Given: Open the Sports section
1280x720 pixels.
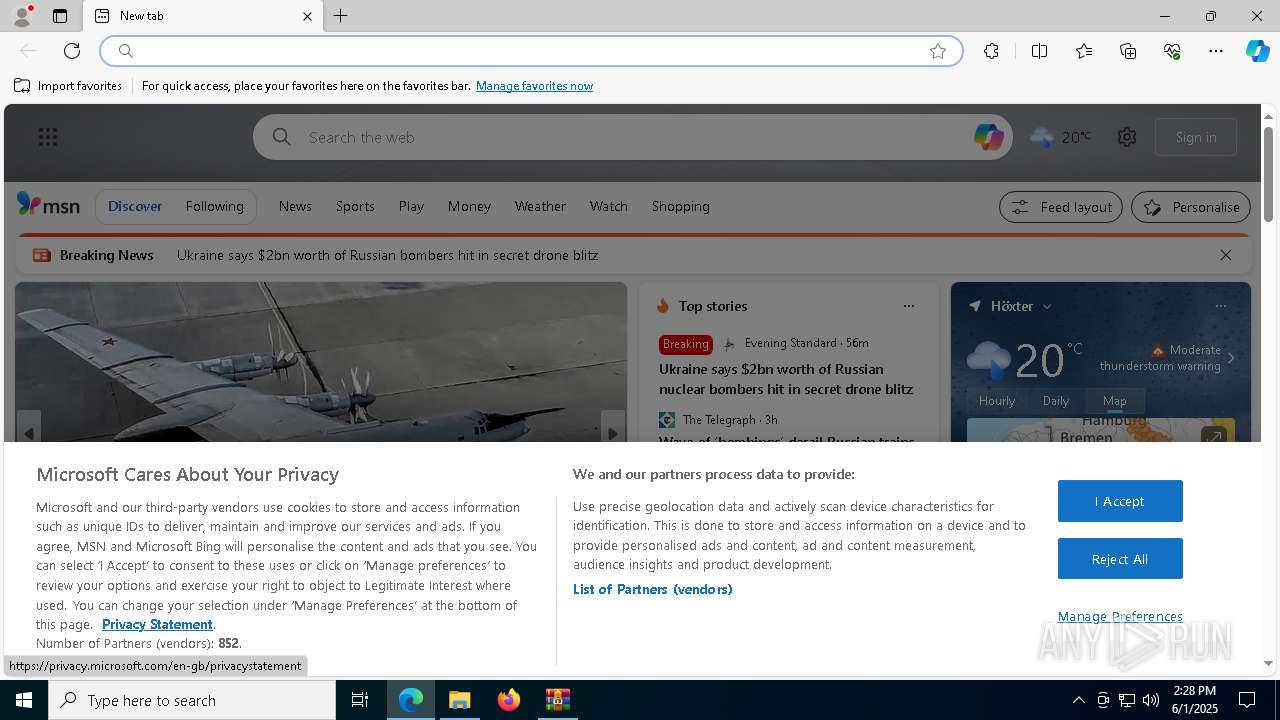Looking at the screenshot, I should (x=355, y=206).
